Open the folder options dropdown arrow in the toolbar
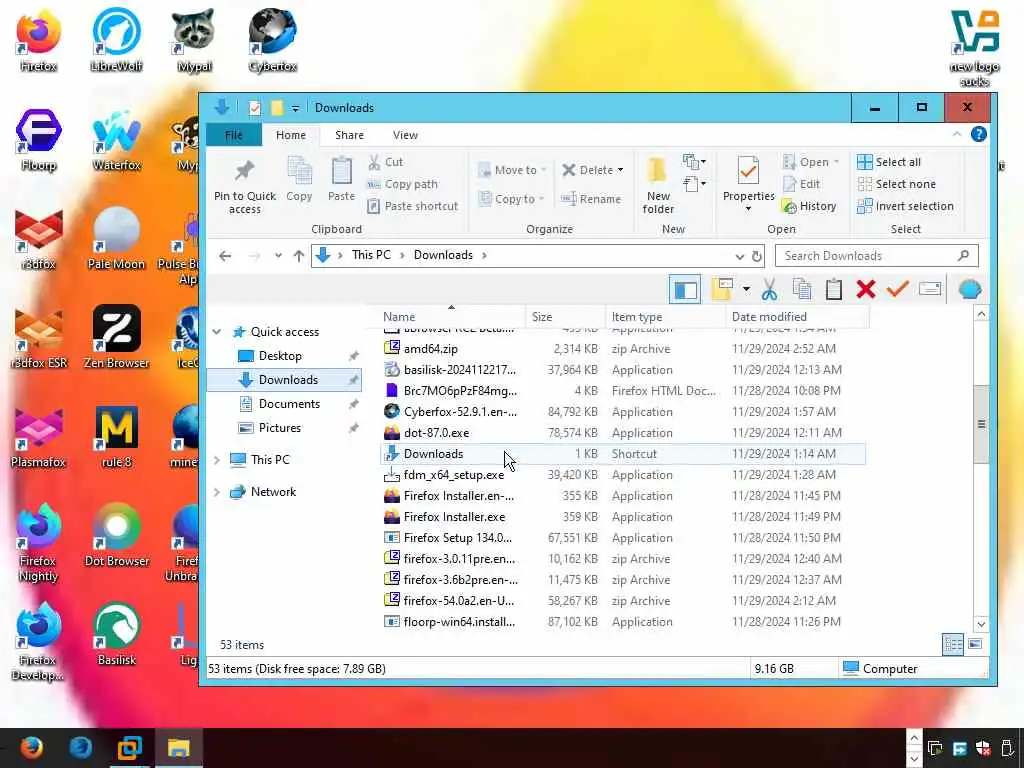Screen dimensions: 1024x768 (x=746, y=289)
